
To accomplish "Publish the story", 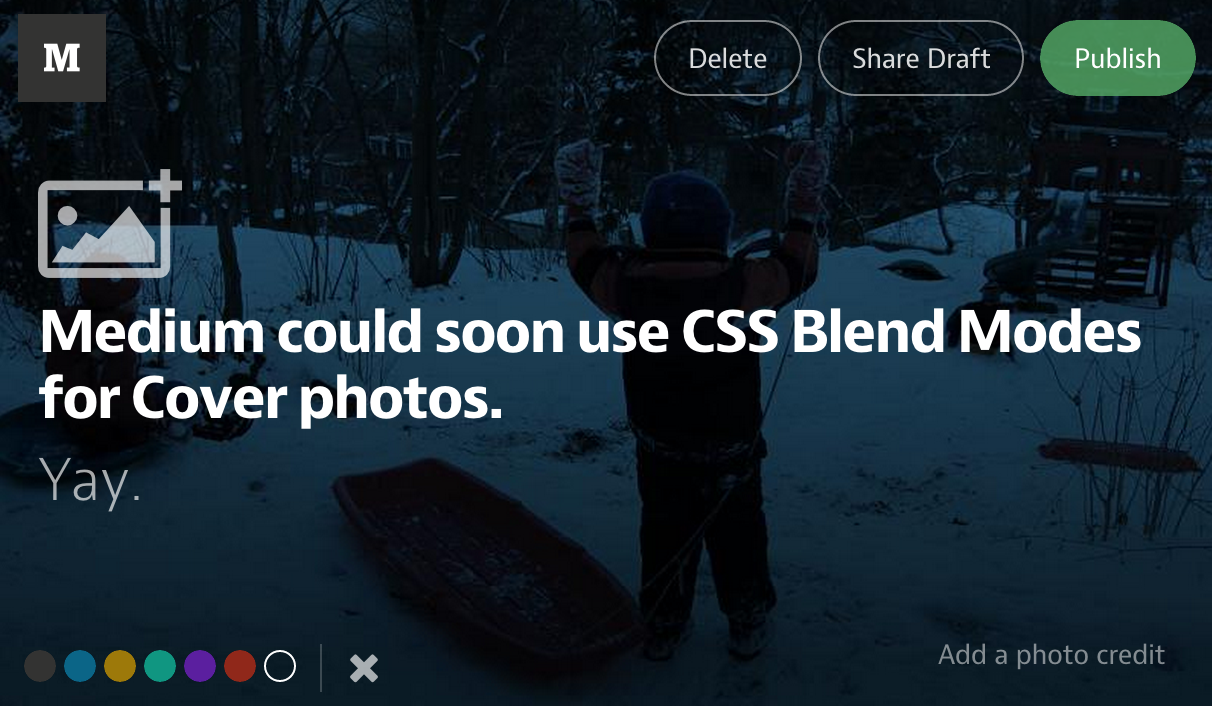I will tap(1118, 59).
